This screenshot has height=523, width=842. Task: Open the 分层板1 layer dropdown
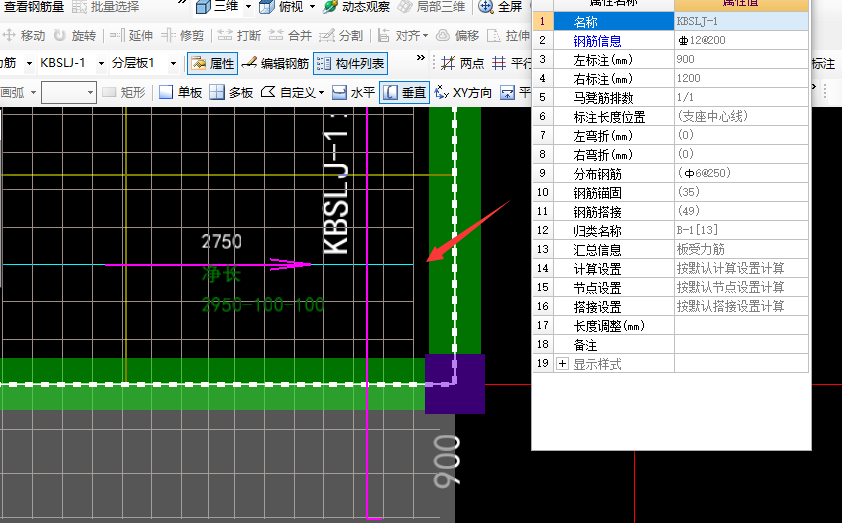pos(173,63)
